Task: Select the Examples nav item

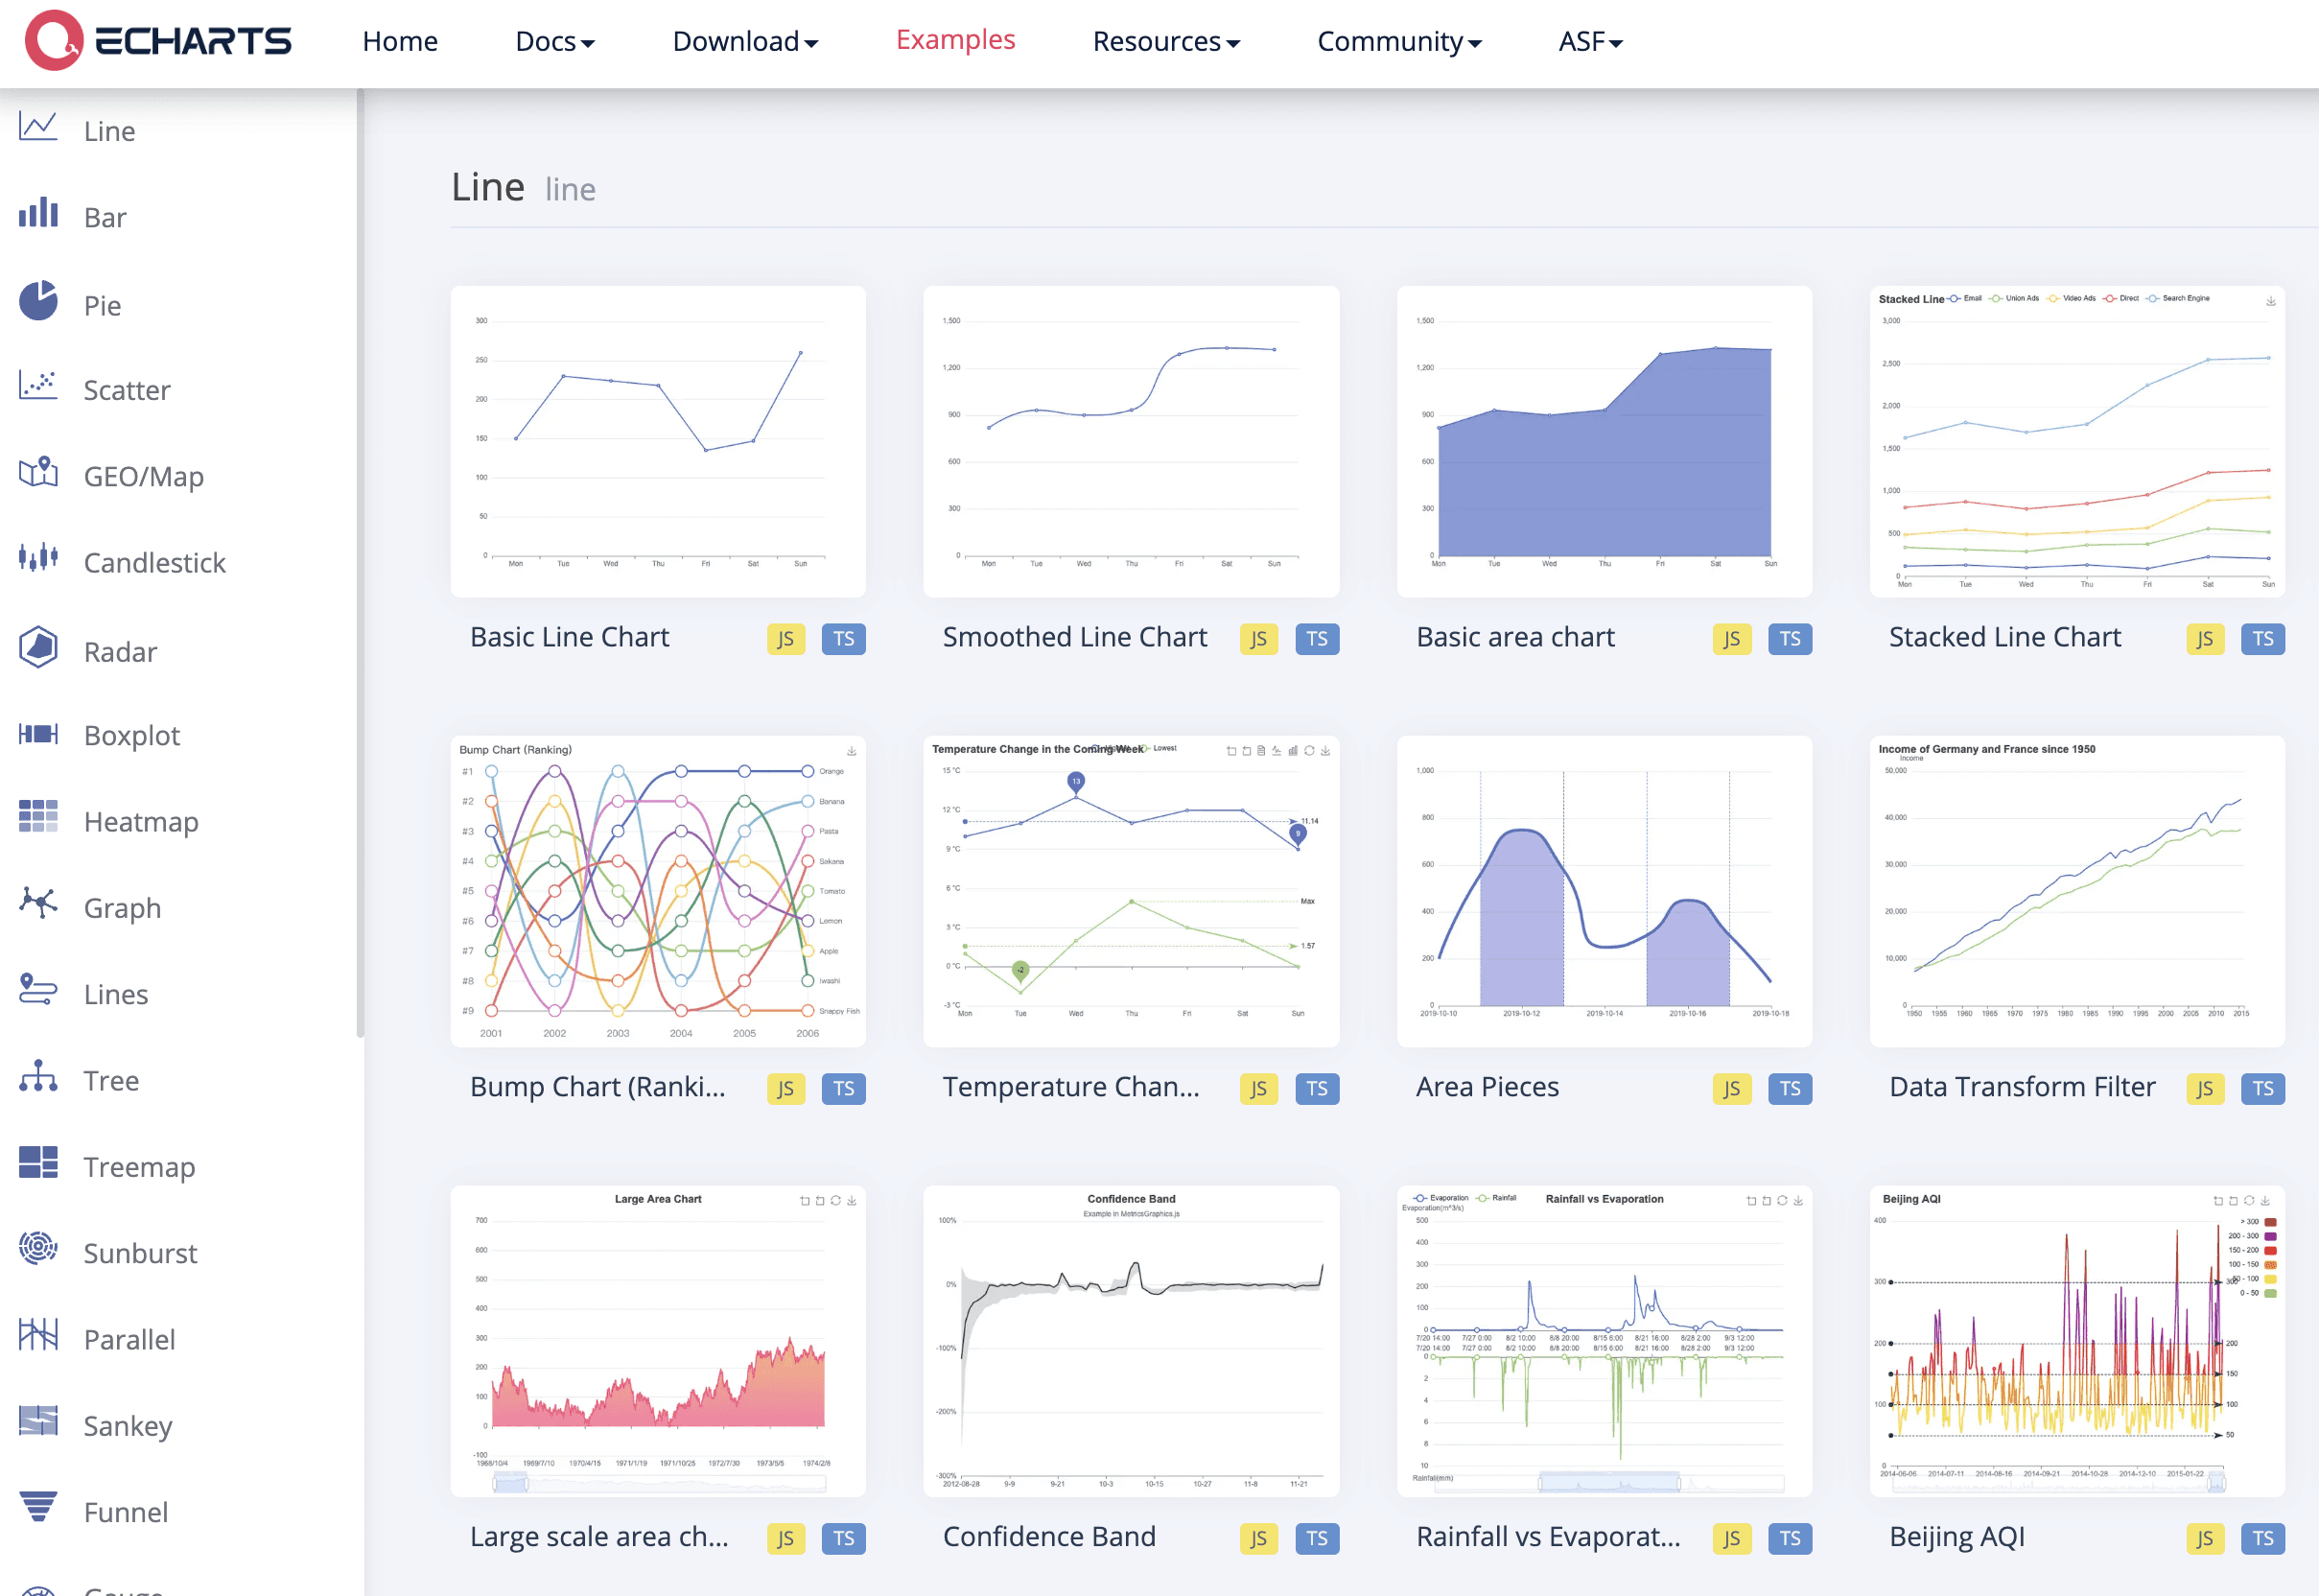Action: pyautogui.click(x=955, y=40)
